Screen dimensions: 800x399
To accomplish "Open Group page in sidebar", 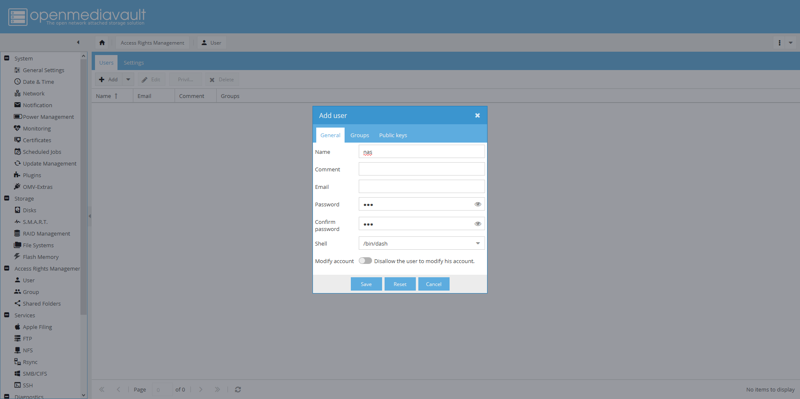I will tap(27, 292).
